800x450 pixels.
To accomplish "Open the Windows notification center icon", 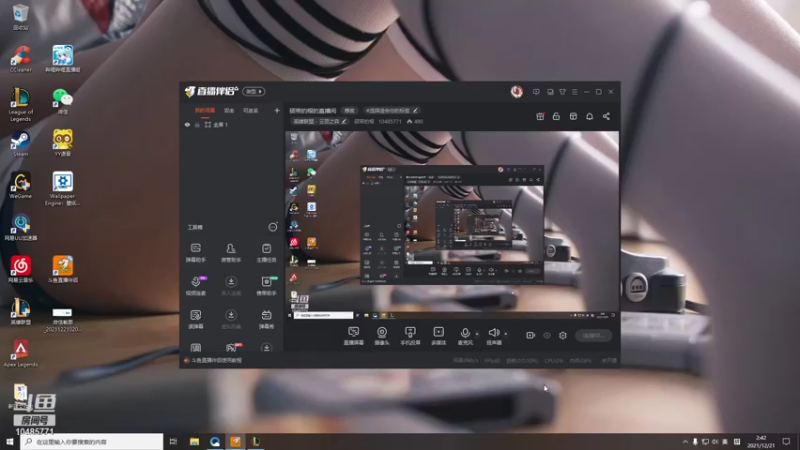I will coord(787,442).
